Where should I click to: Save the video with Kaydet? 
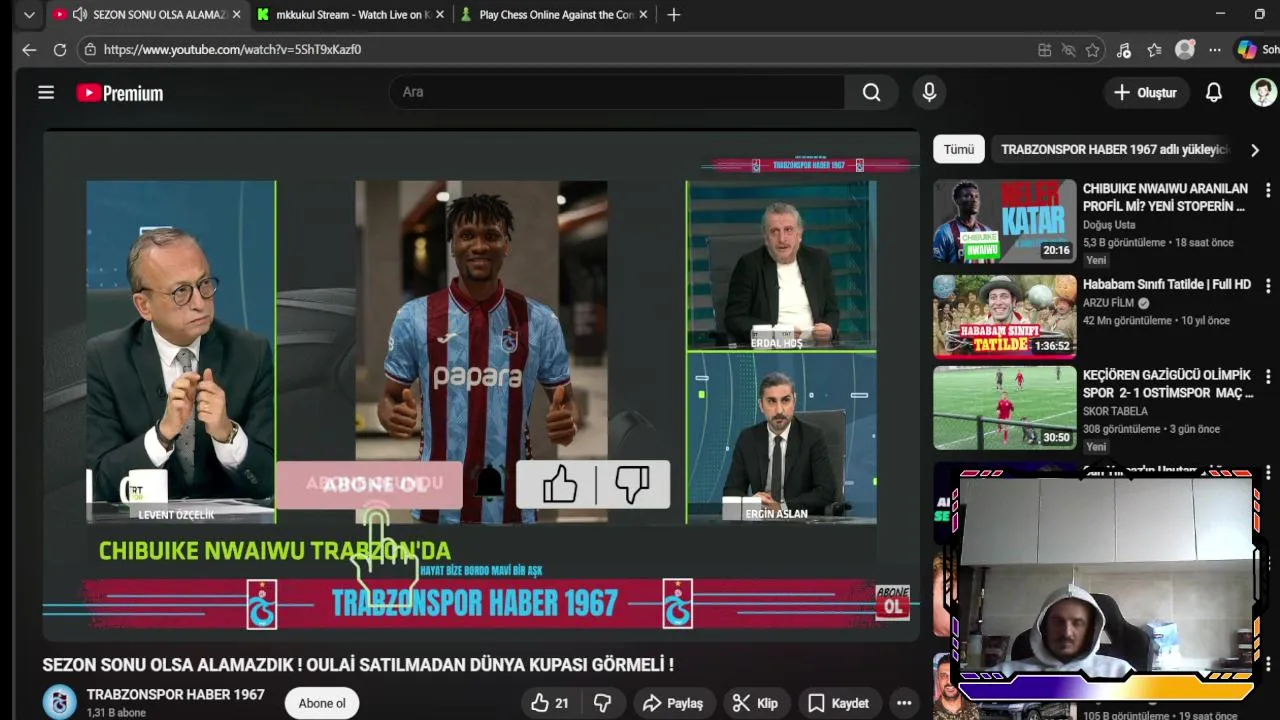coord(839,703)
